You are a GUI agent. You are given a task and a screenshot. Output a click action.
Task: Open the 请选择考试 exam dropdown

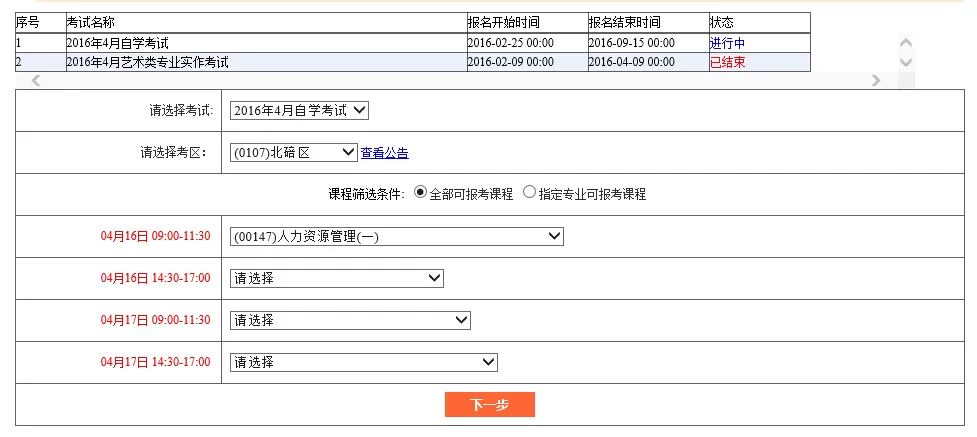pos(299,111)
